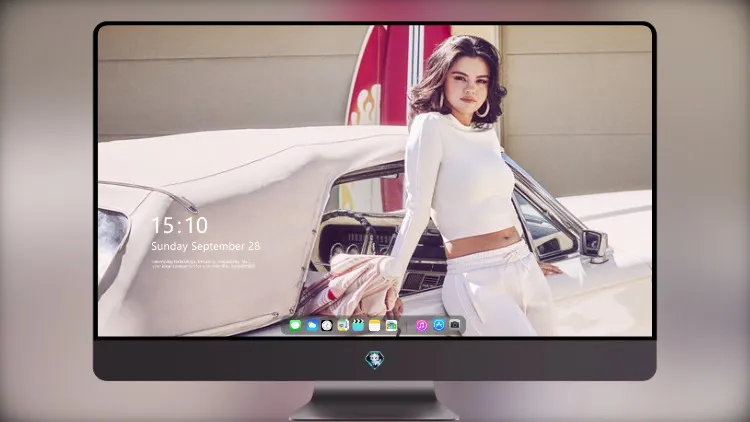The height and width of the screenshot is (422, 750).
Task: Click the 15:10 clock widget
Action: pos(180,225)
